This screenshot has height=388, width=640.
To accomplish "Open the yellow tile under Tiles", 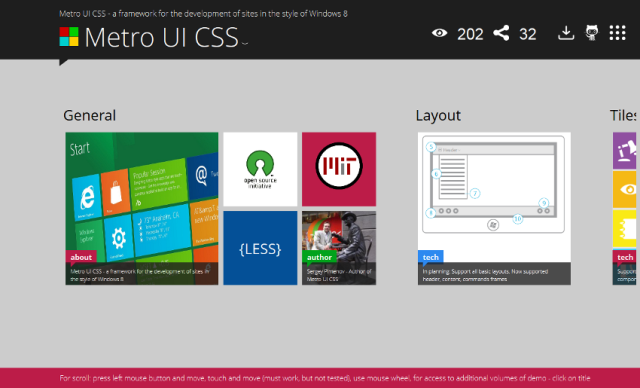I will [624, 228].
